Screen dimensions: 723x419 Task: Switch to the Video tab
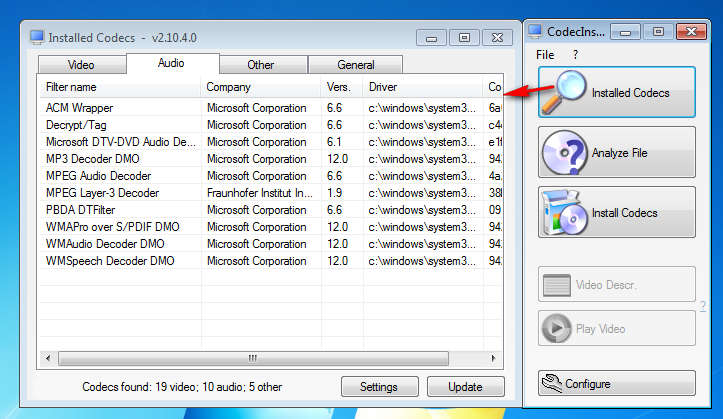tap(82, 65)
